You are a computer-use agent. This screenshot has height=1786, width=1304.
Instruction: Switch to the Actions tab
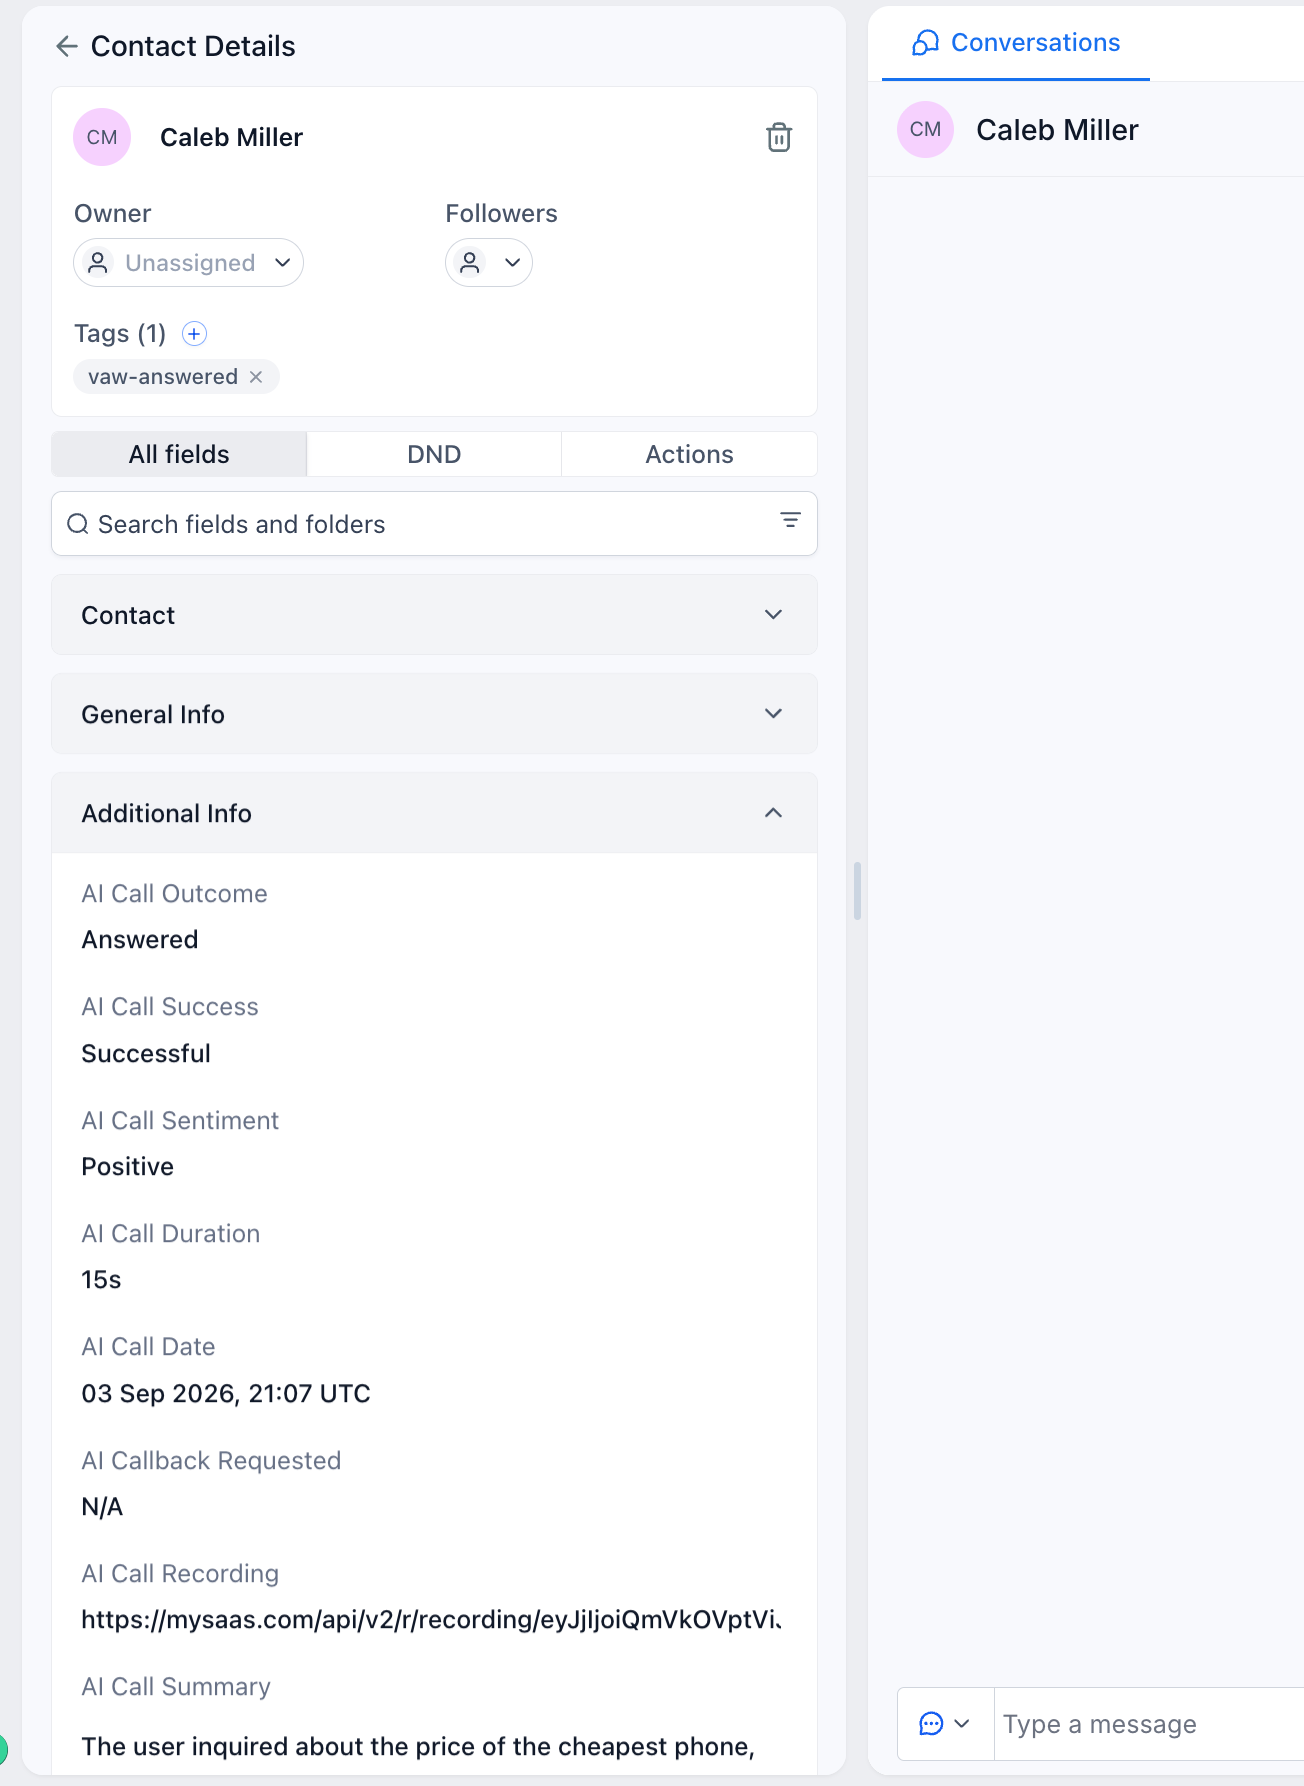click(x=689, y=454)
